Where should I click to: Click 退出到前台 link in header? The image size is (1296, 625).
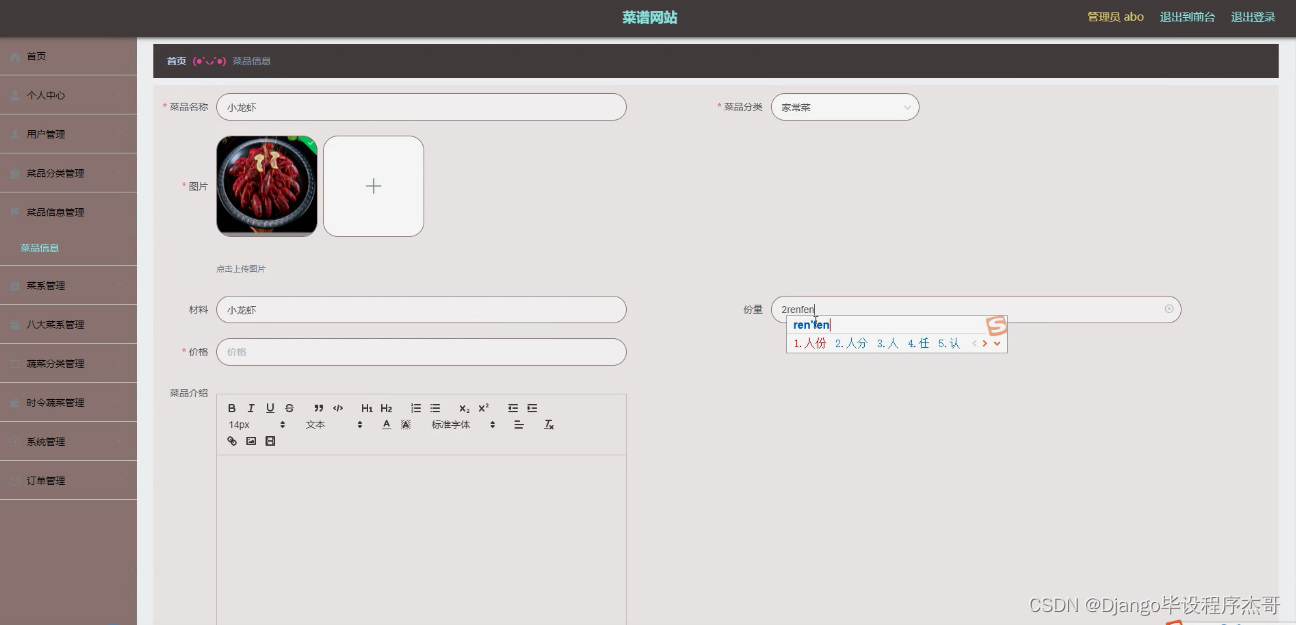pyautogui.click(x=1187, y=17)
